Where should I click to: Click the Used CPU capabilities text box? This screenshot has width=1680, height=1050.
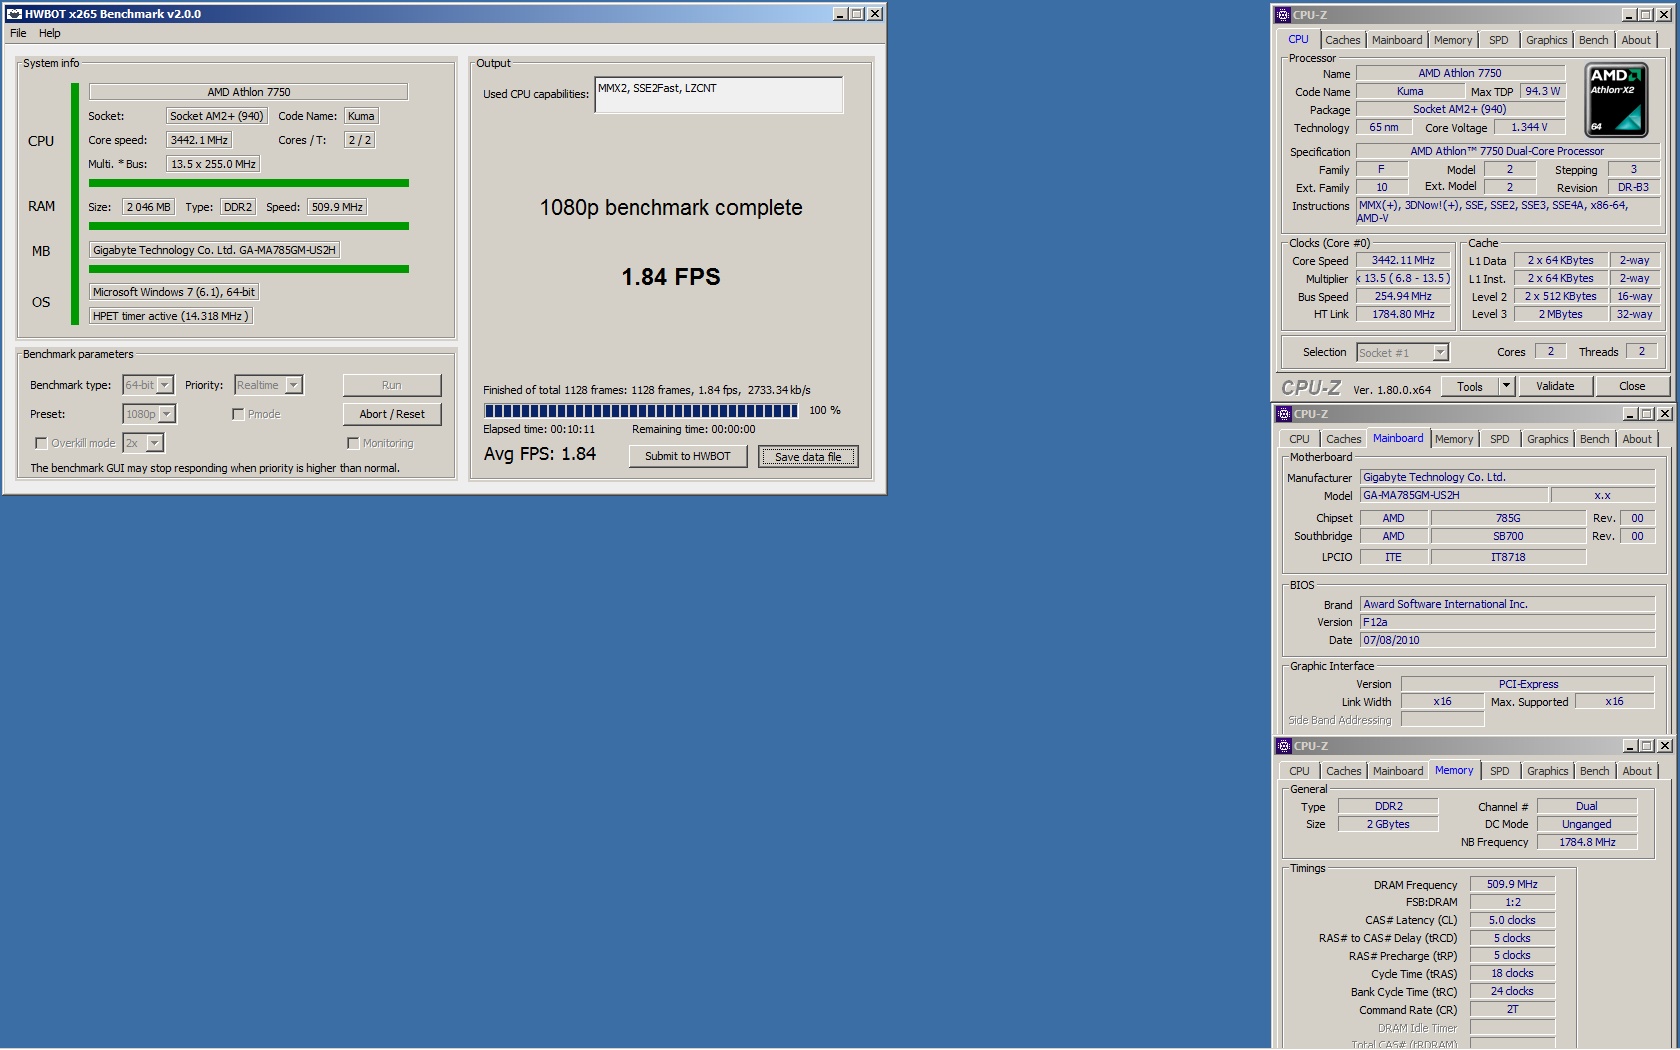[719, 96]
